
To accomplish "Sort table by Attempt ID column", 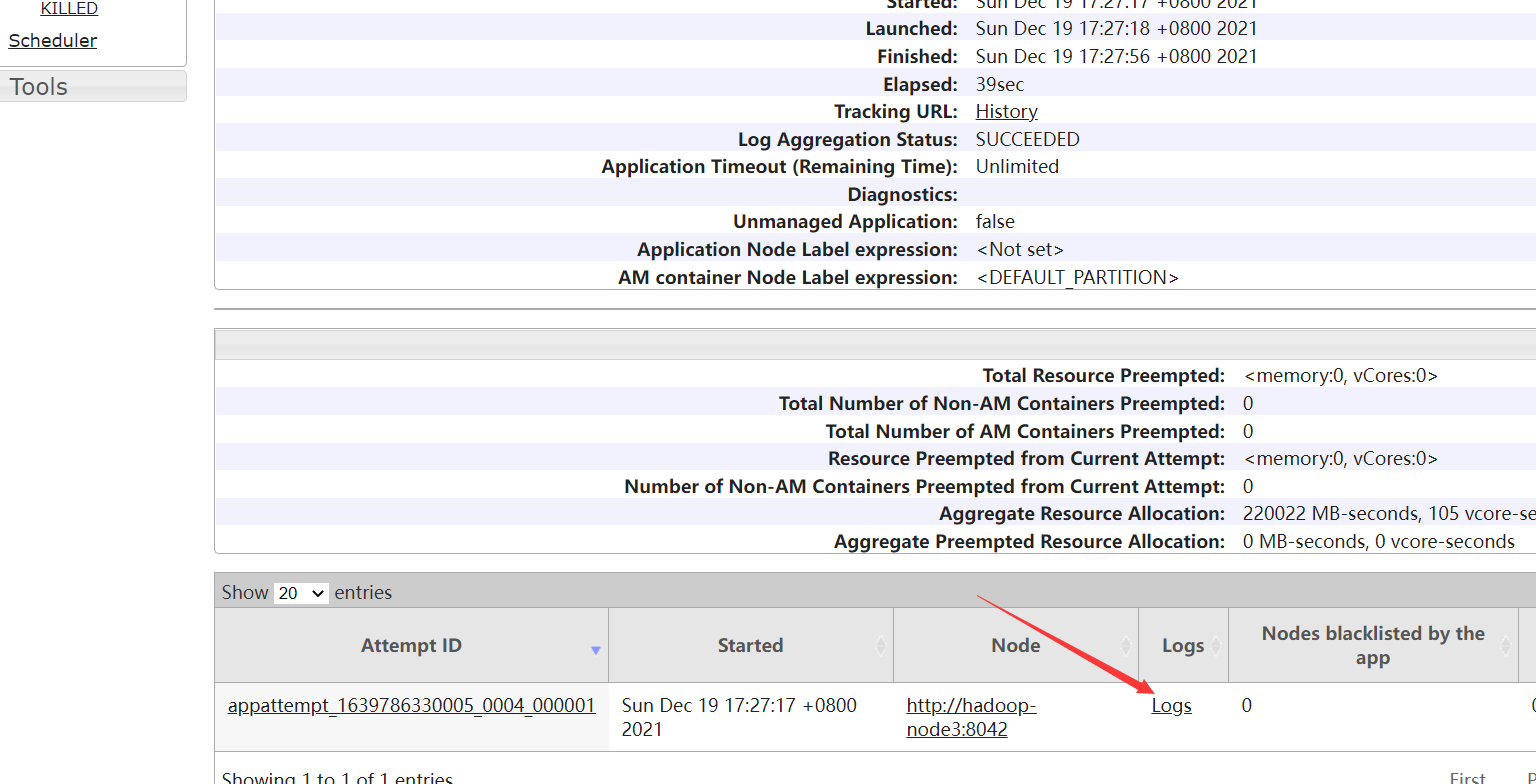I will pyautogui.click(x=411, y=645).
